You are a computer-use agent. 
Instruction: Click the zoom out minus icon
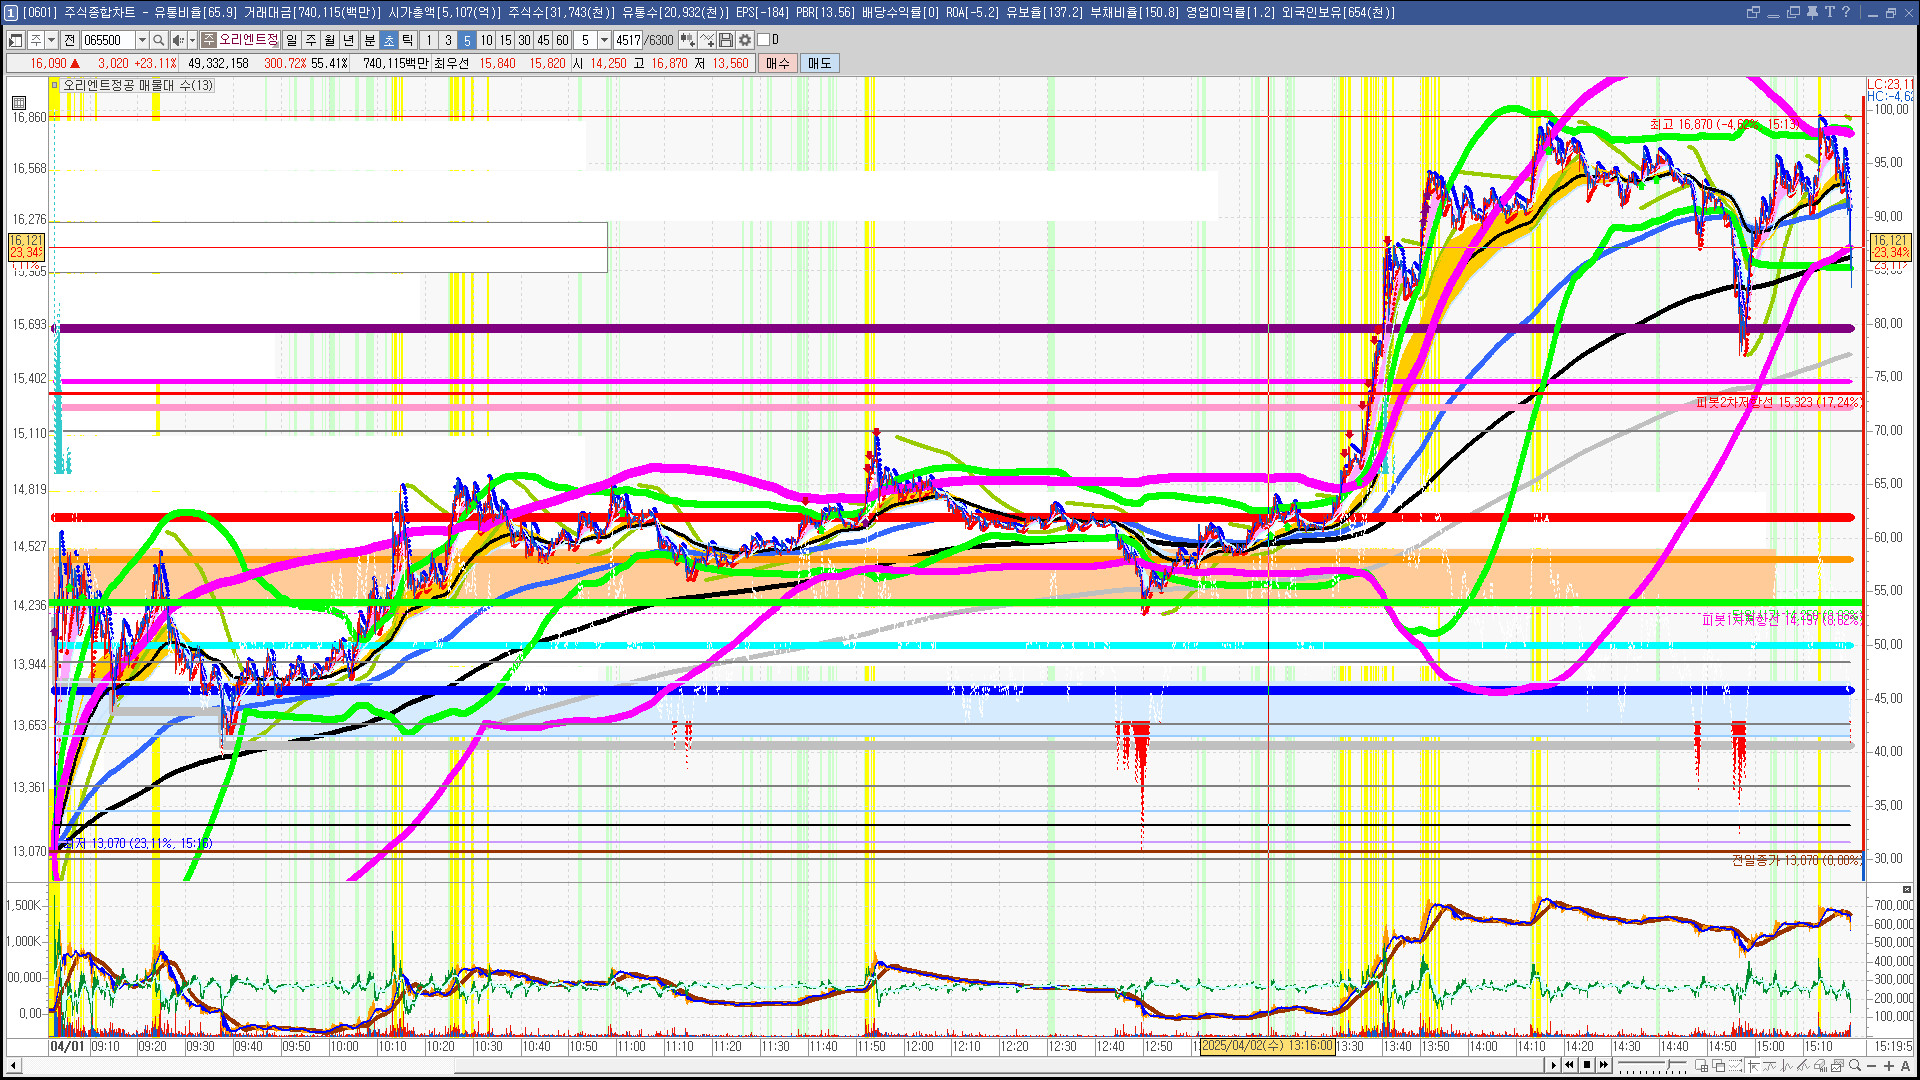tap(1871, 1066)
